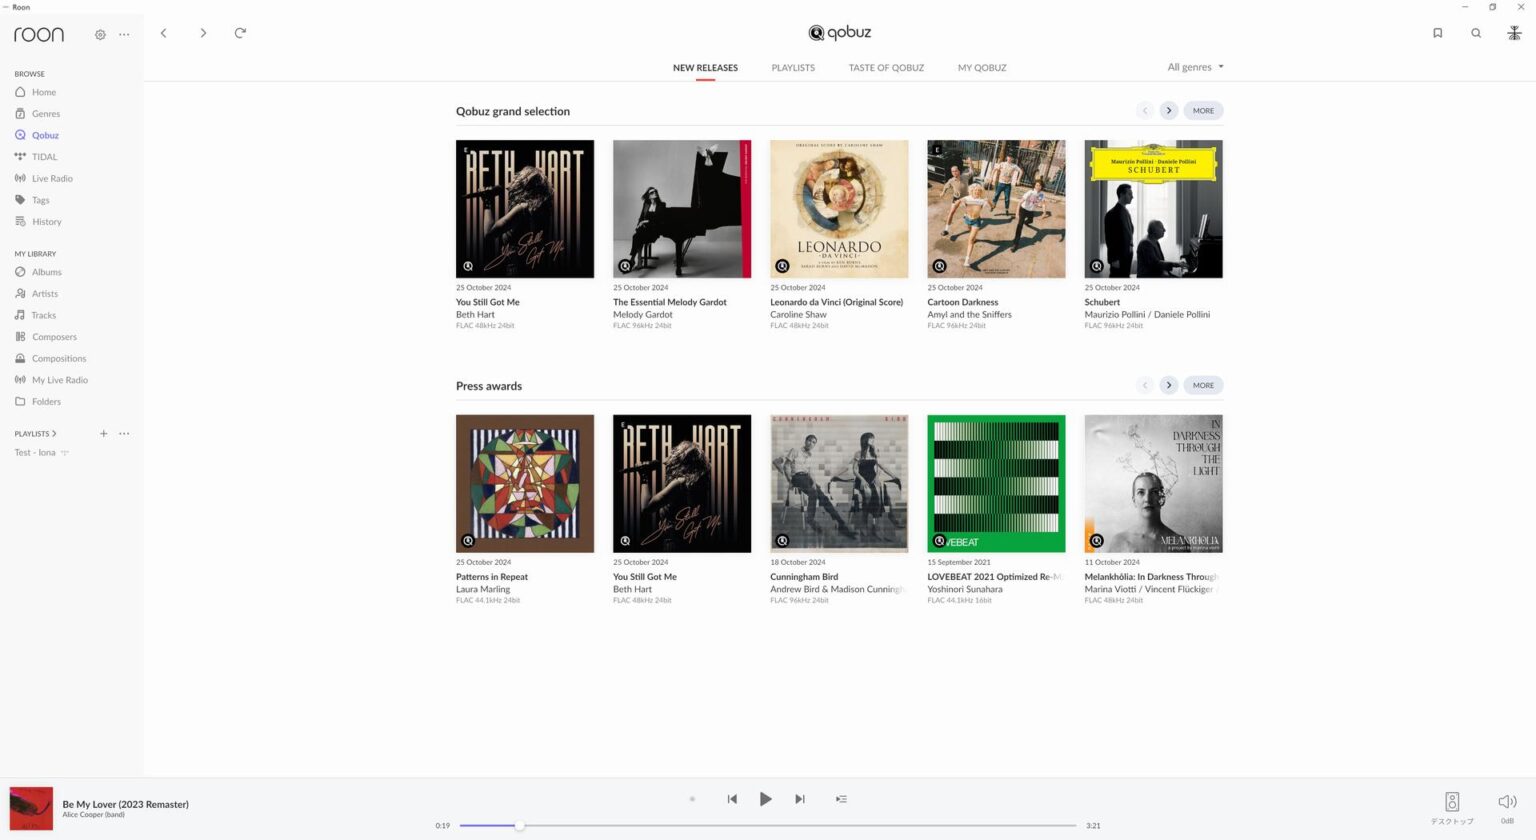Select TIDAL in the Browse sidebar

44,156
